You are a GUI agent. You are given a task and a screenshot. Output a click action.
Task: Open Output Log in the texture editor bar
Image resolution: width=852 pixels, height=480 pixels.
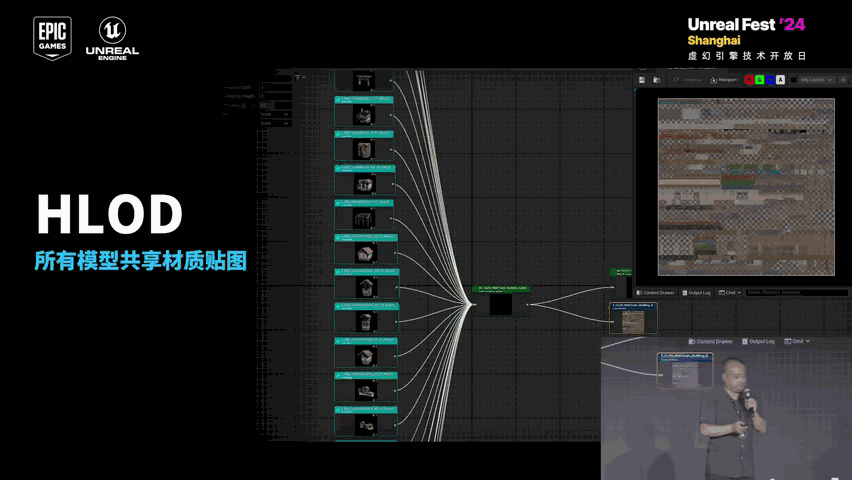(697, 292)
